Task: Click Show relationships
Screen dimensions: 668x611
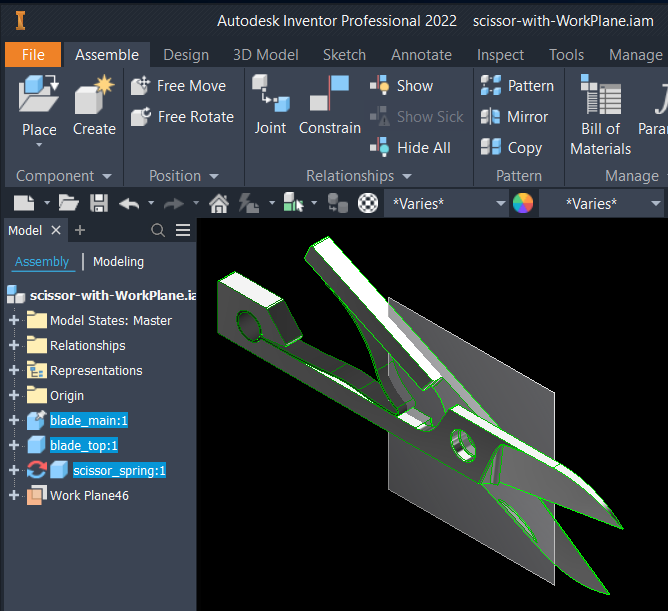Action: [401, 86]
